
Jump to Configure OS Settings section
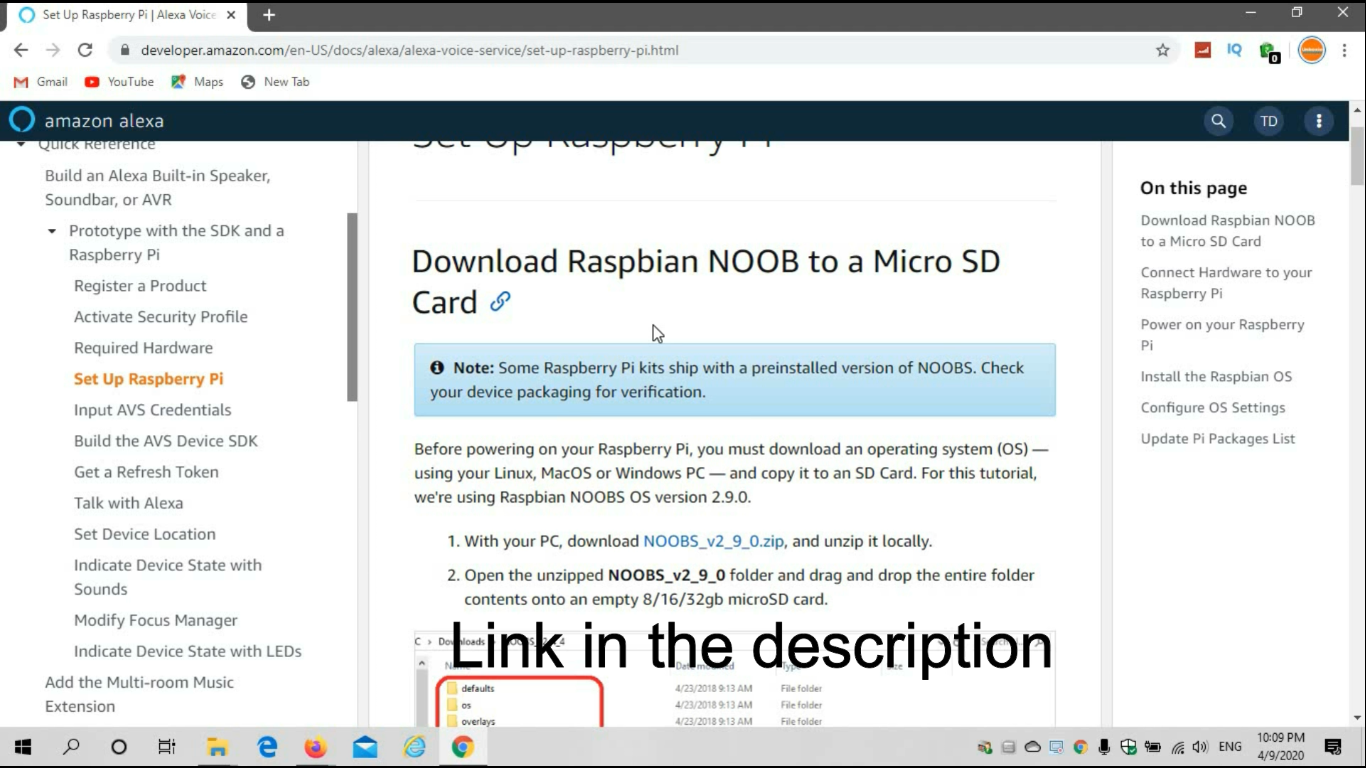[x=1213, y=408]
